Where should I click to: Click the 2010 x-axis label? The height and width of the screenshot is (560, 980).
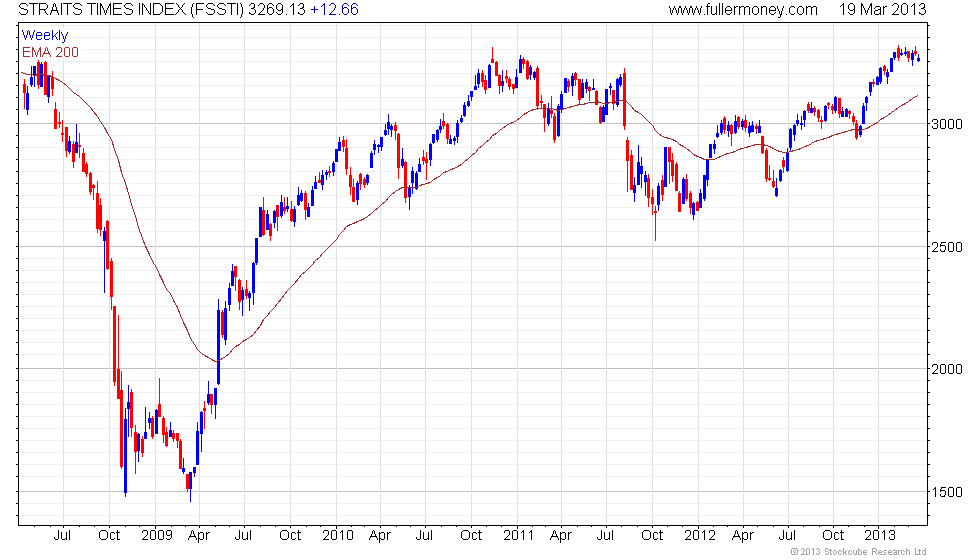point(338,535)
